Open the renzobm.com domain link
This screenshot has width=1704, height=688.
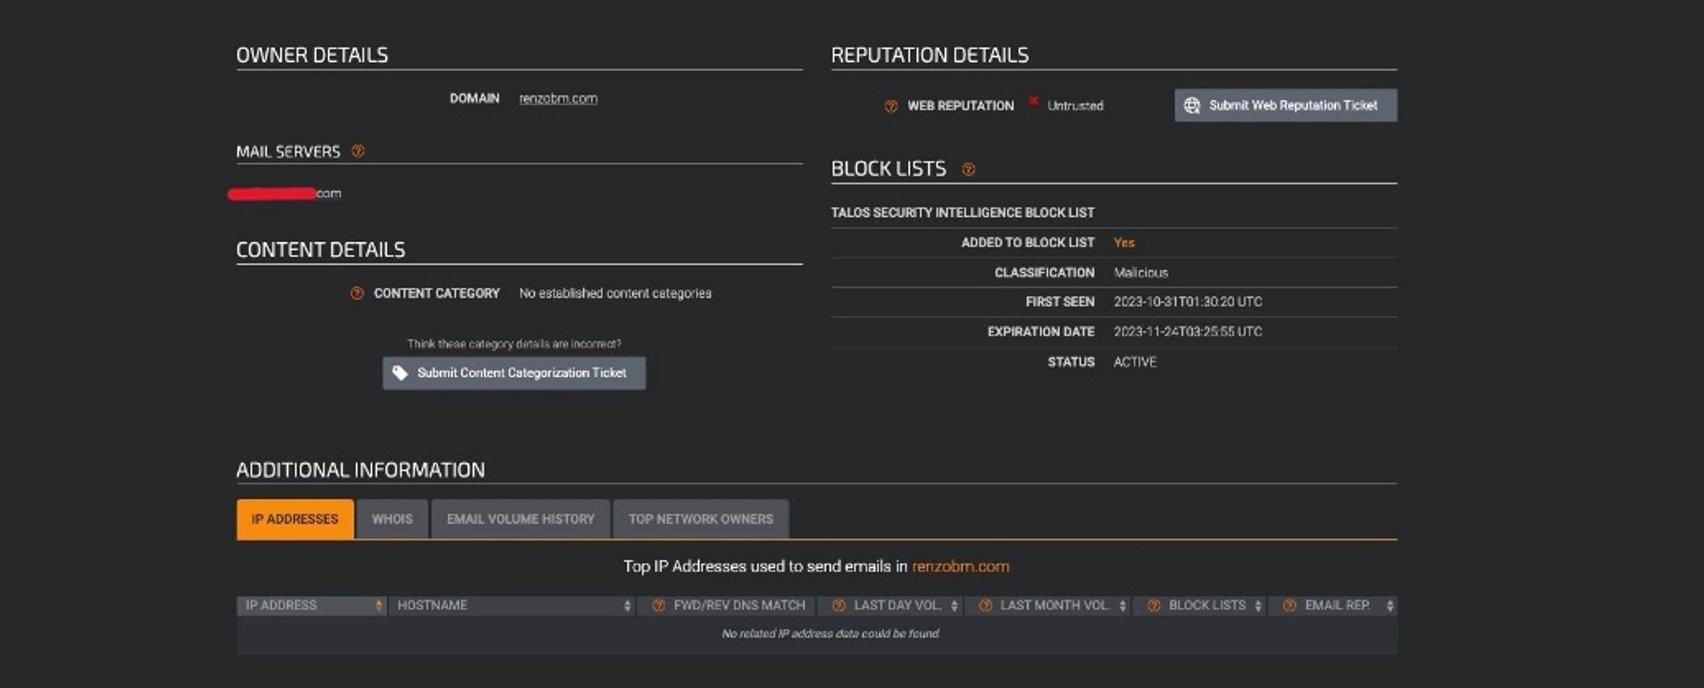pos(558,98)
